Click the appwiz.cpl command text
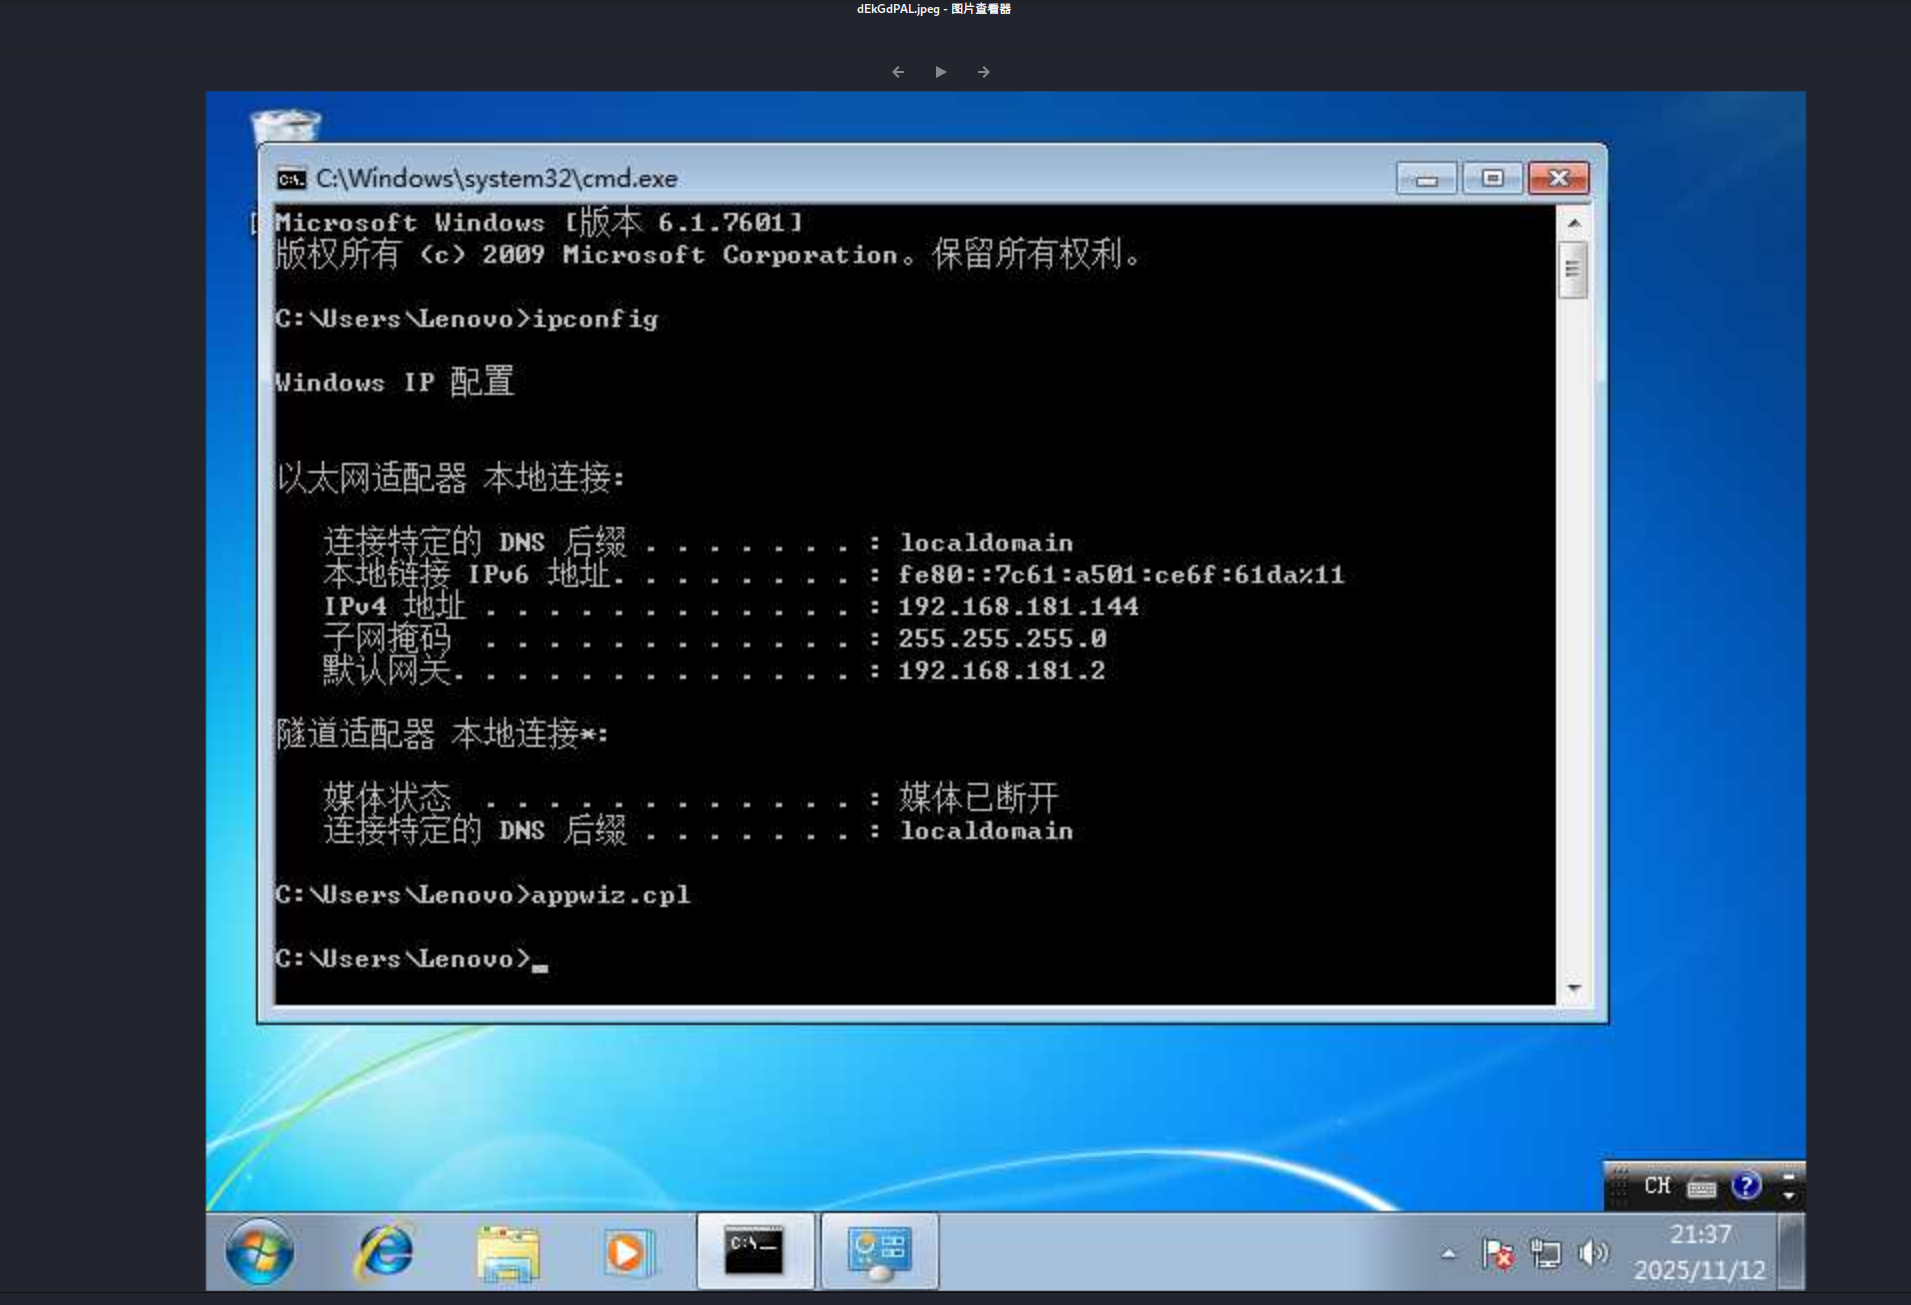The image size is (1911, 1305). tap(611, 895)
